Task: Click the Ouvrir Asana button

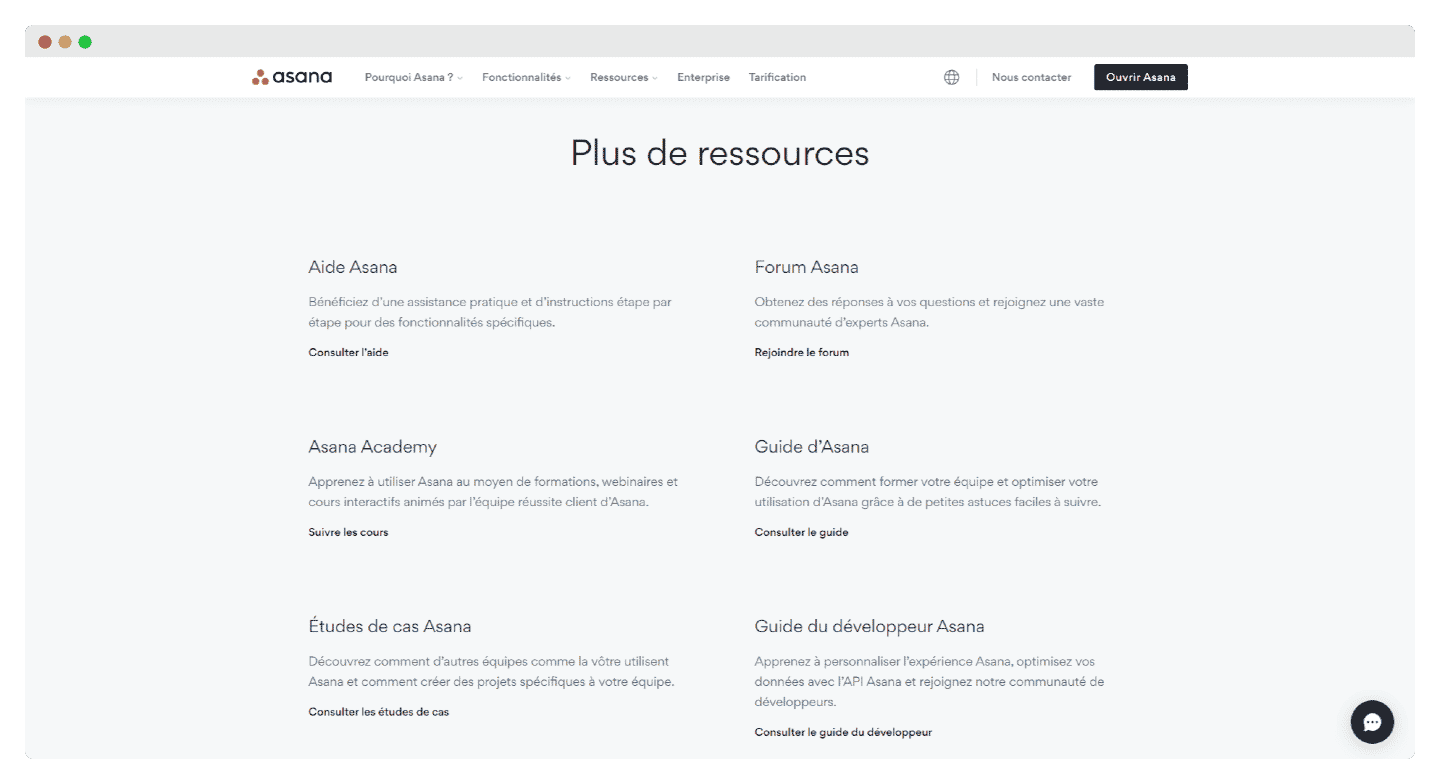Action: click(1141, 77)
